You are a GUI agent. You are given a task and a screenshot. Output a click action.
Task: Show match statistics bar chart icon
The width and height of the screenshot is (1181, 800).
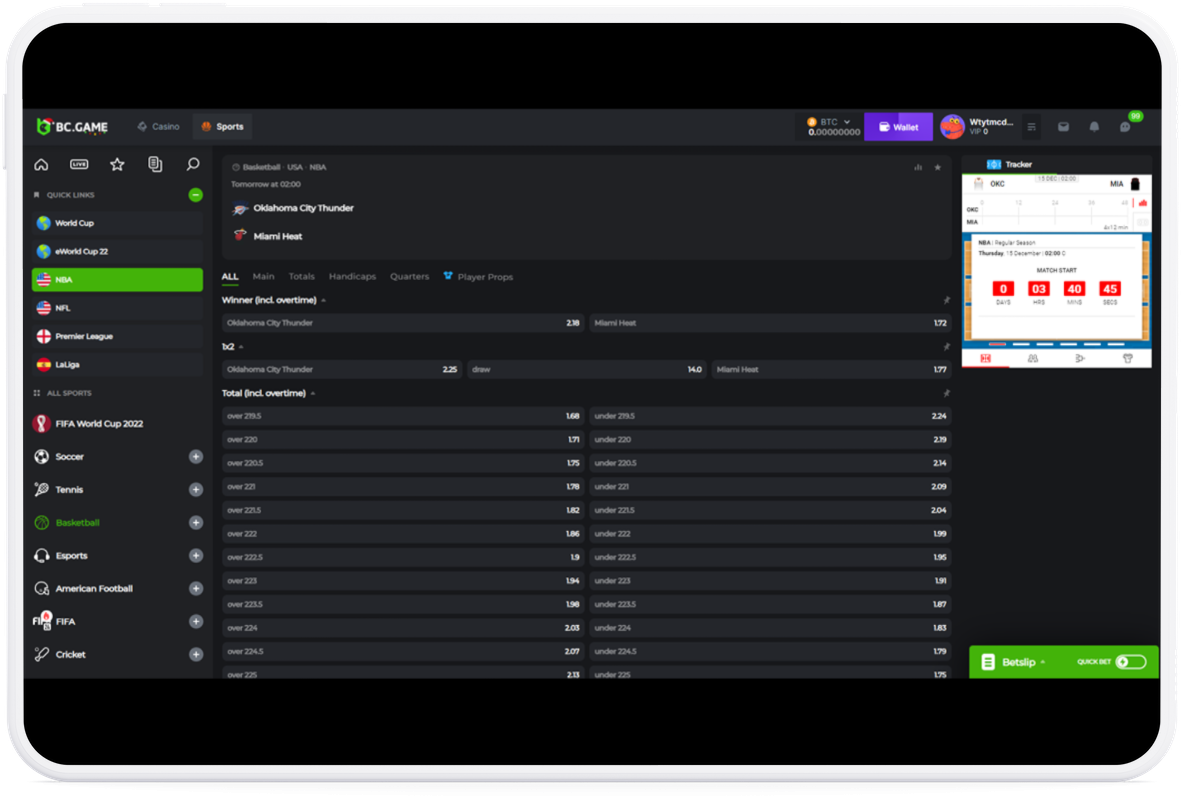pos(918,167)
